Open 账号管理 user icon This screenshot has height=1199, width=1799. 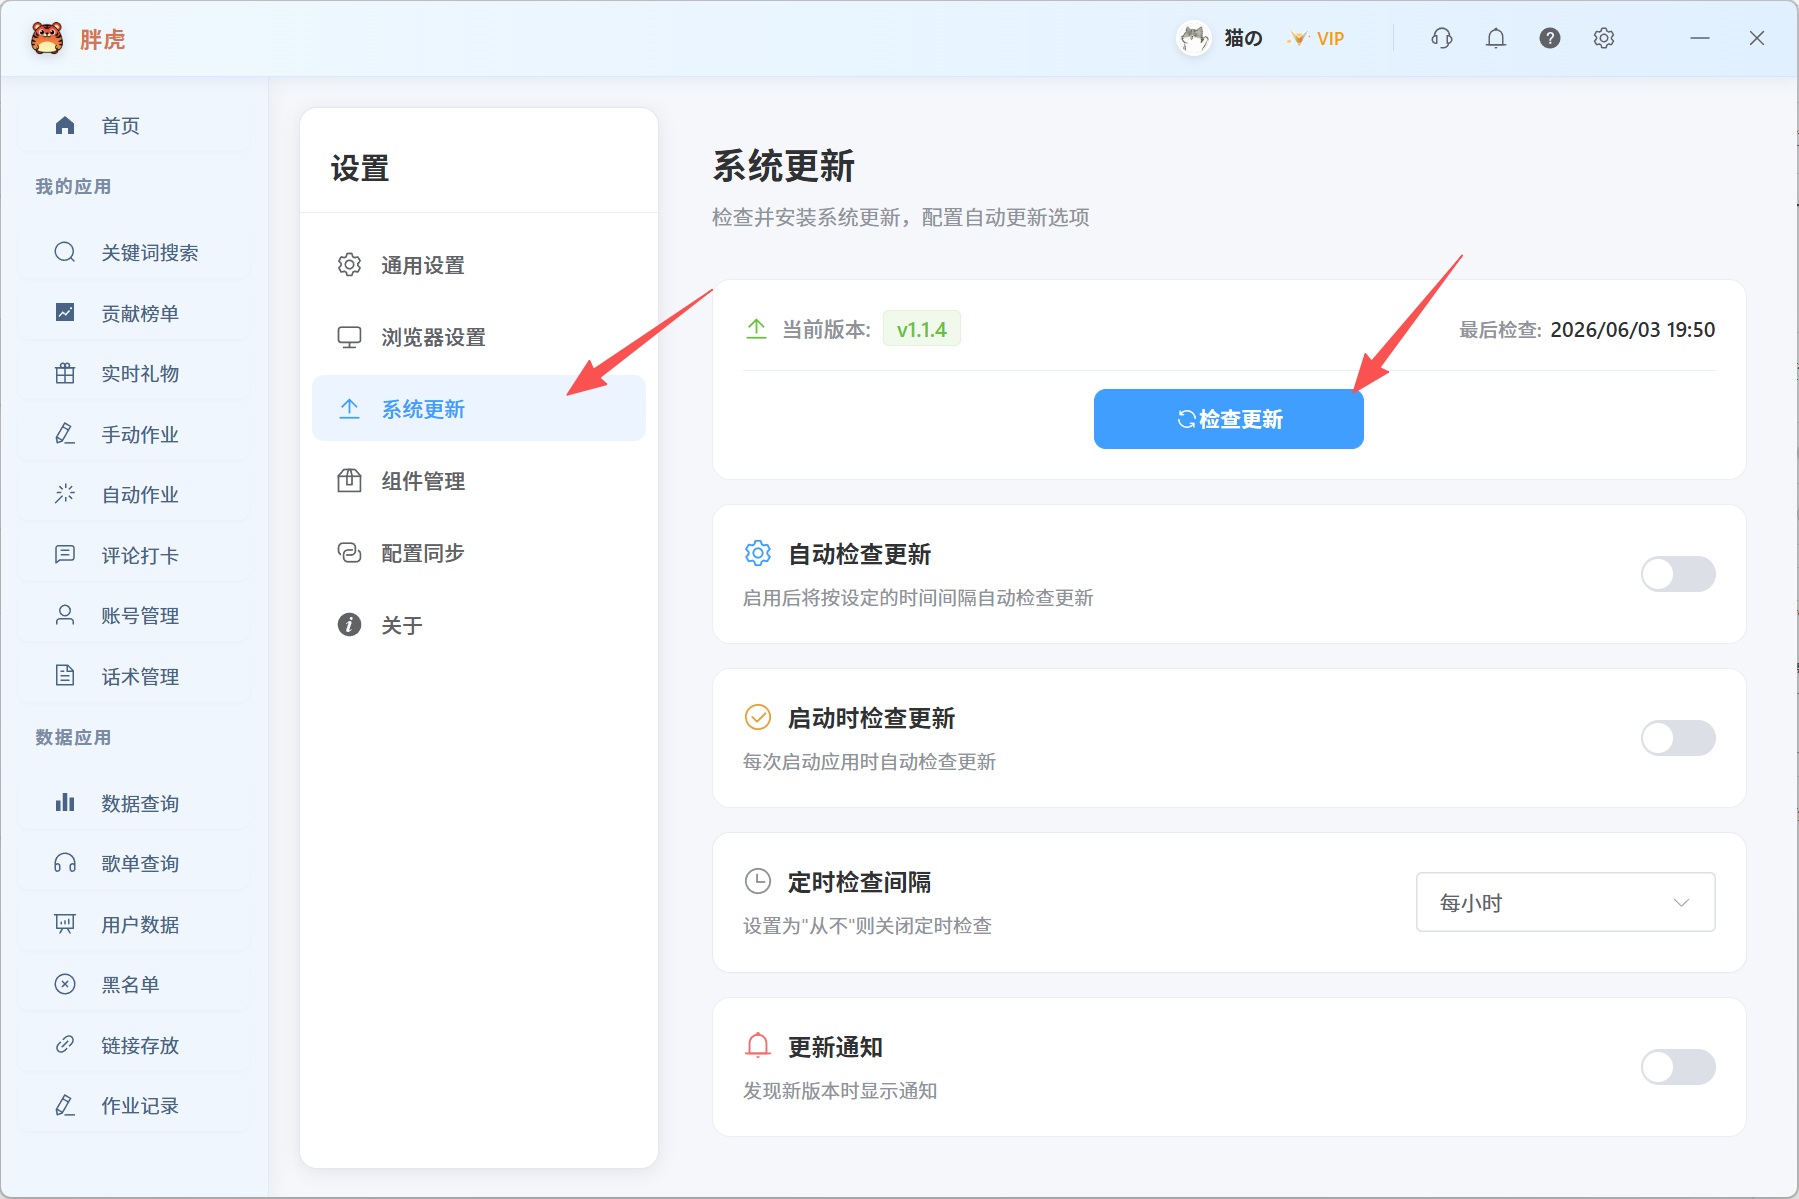[x=65, y=615]
